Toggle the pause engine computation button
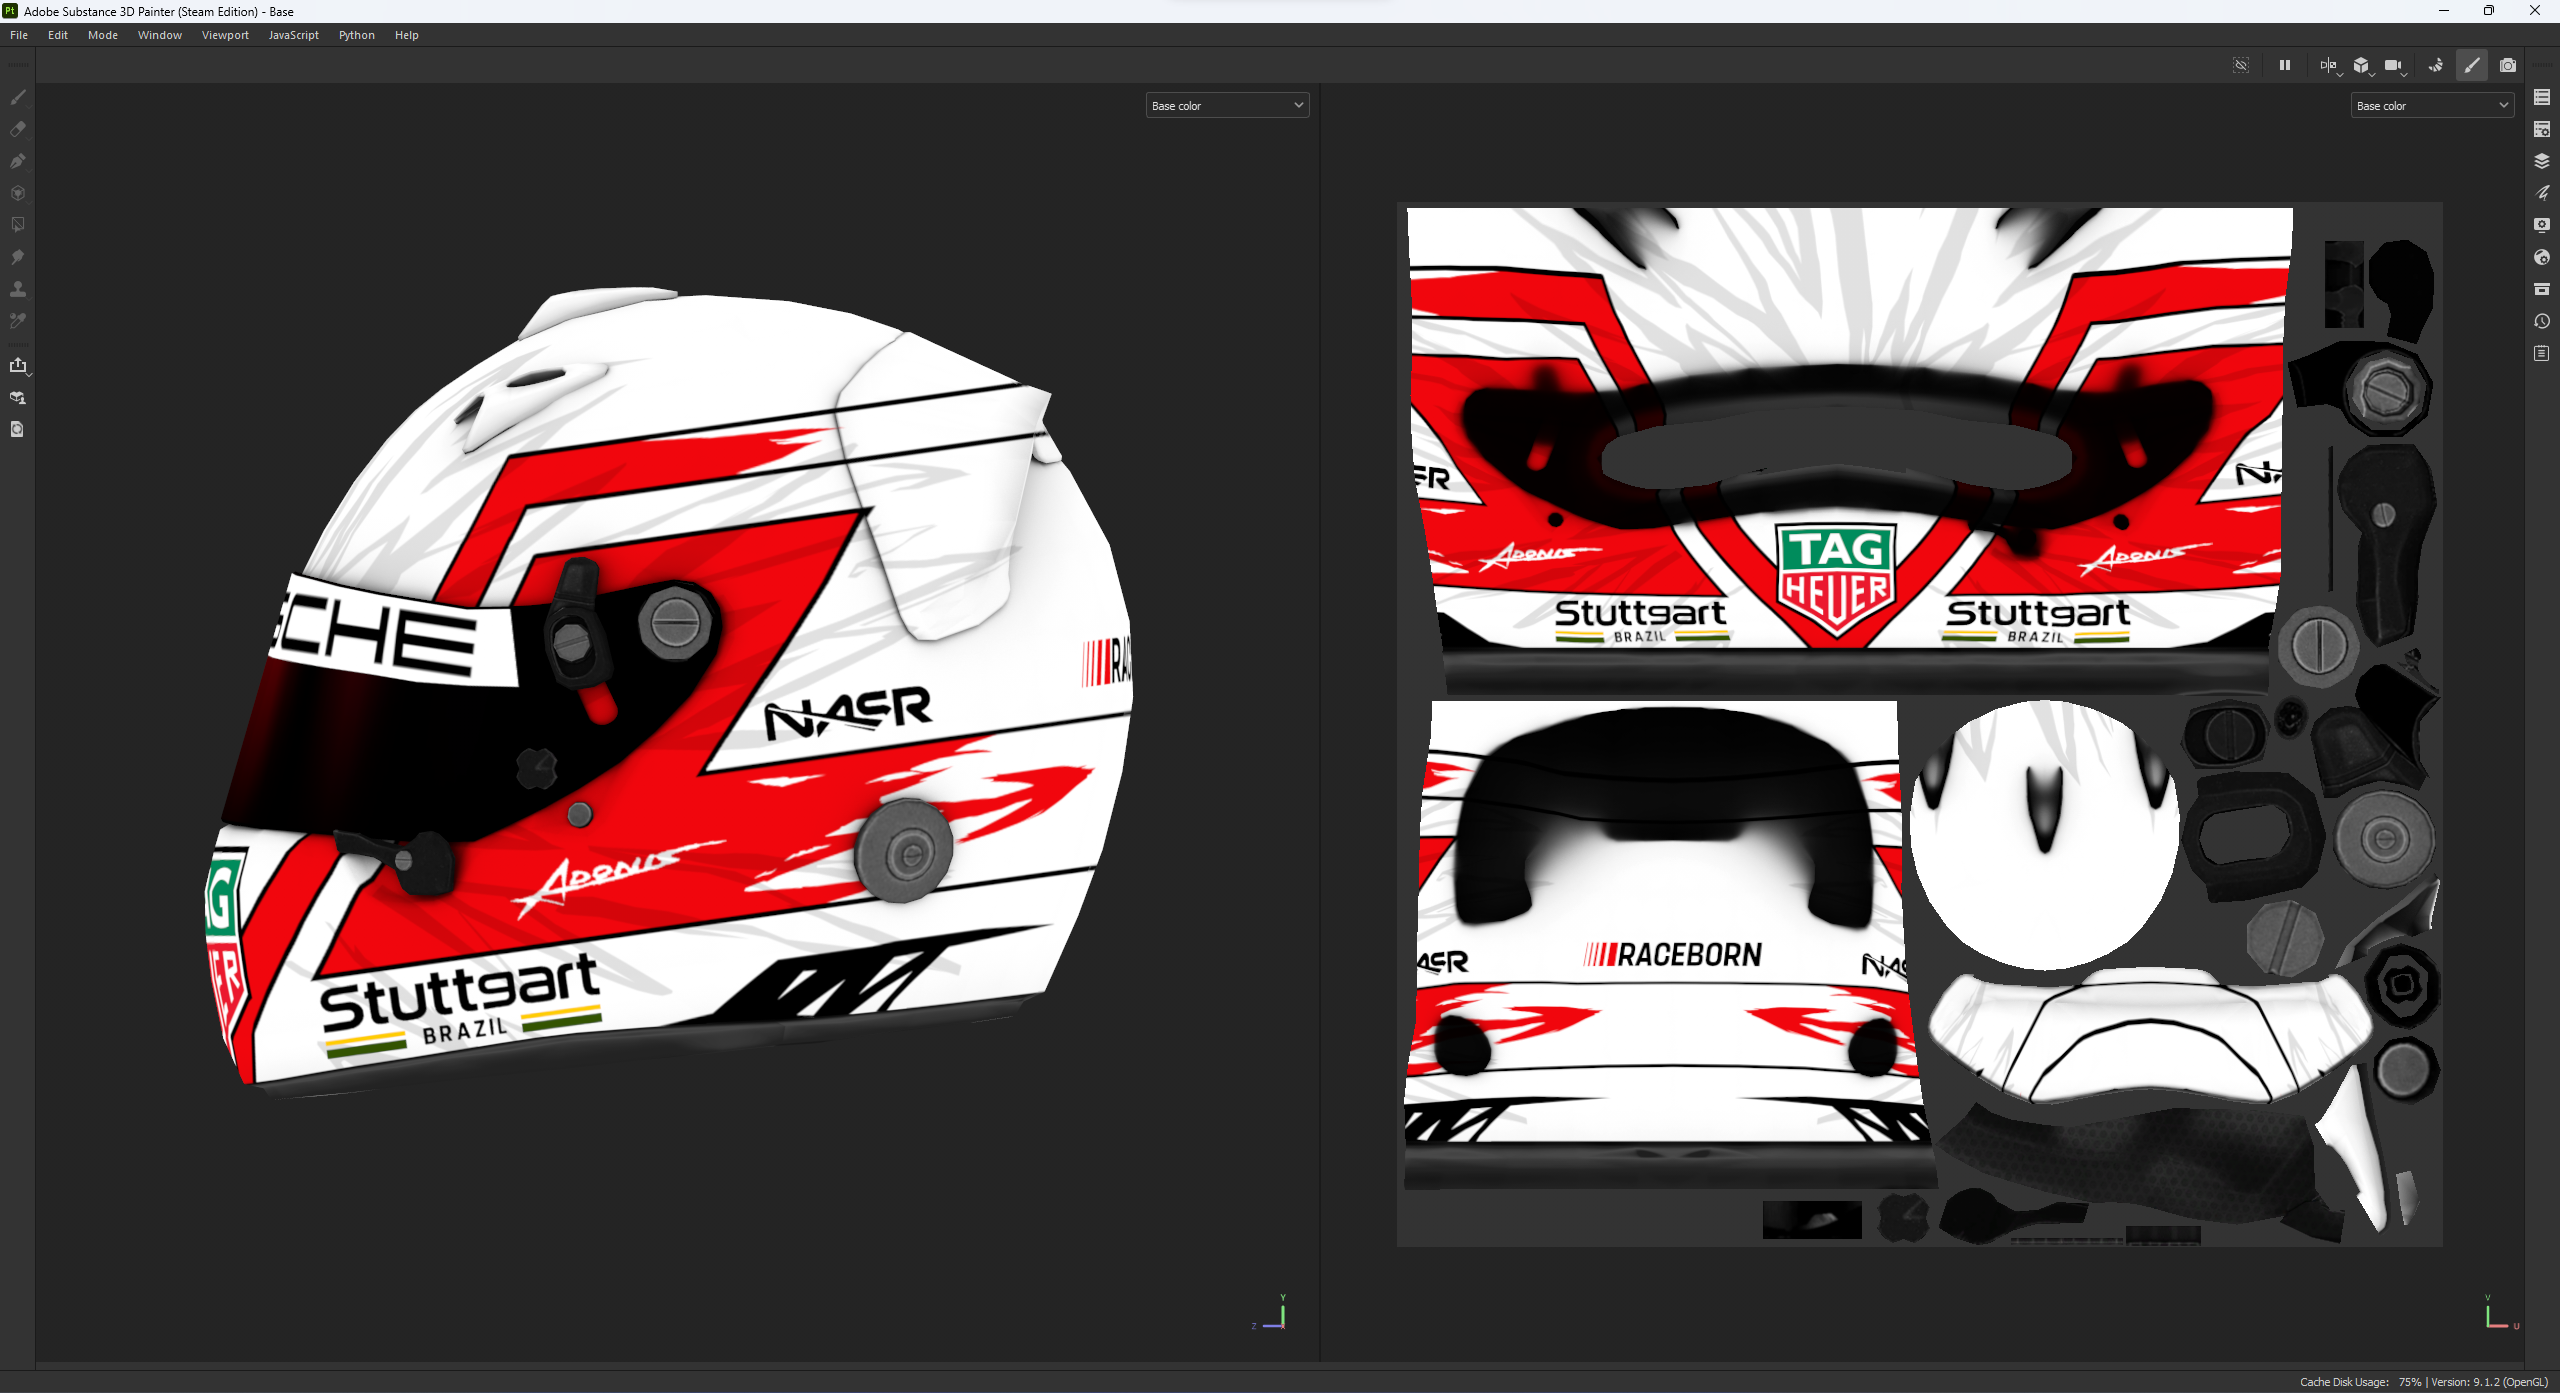Image resolution: width=2560 pixels, height=1393 pixels. point(2285,65)
